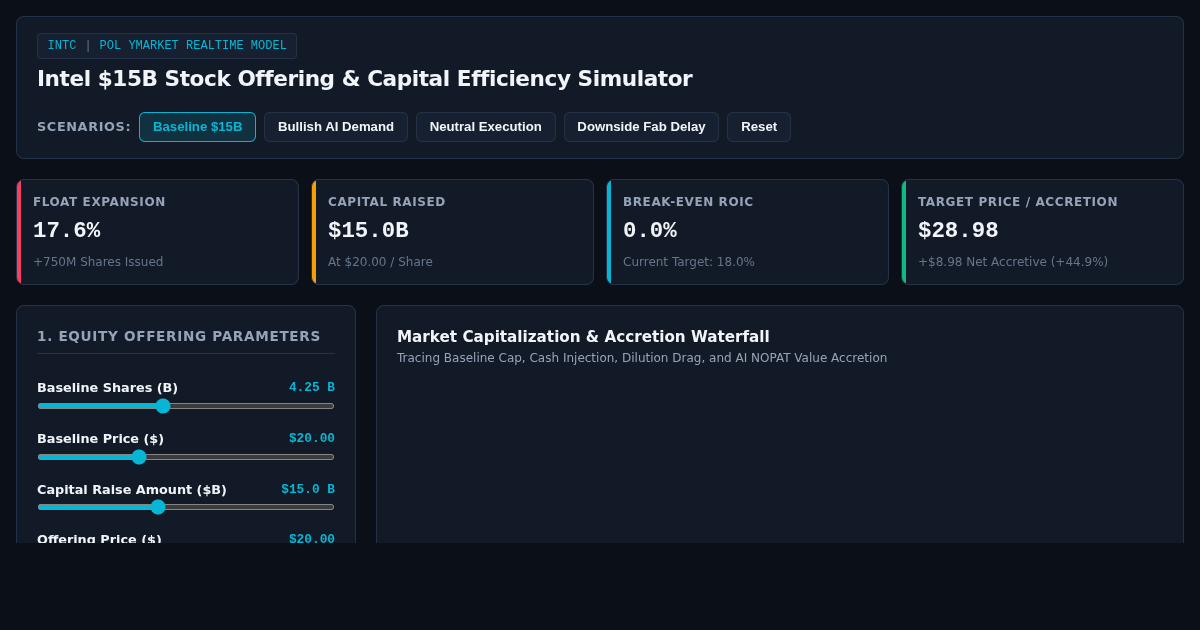Open the Break-Even ROIC 0.0% card
Viewport: 1200px width, 630px height.
[x=747, y=232]
